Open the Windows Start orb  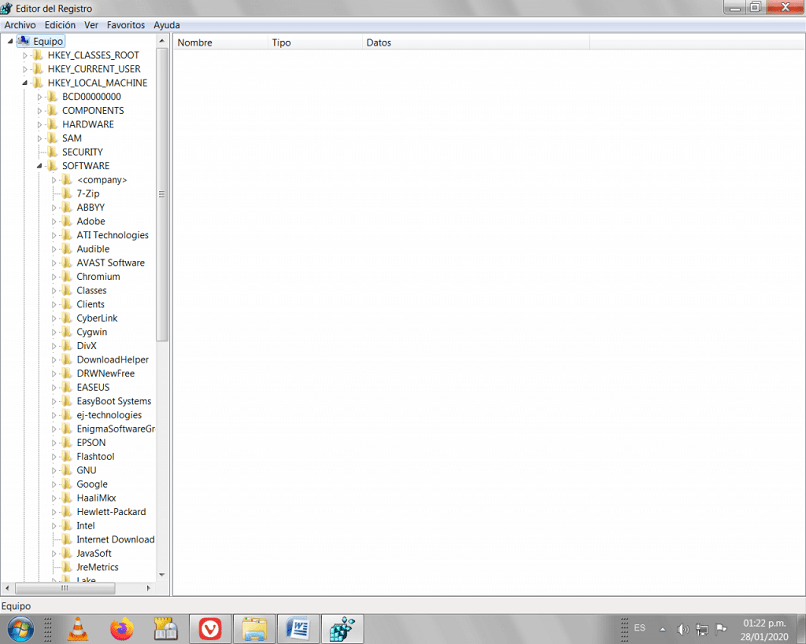[21, 629]
